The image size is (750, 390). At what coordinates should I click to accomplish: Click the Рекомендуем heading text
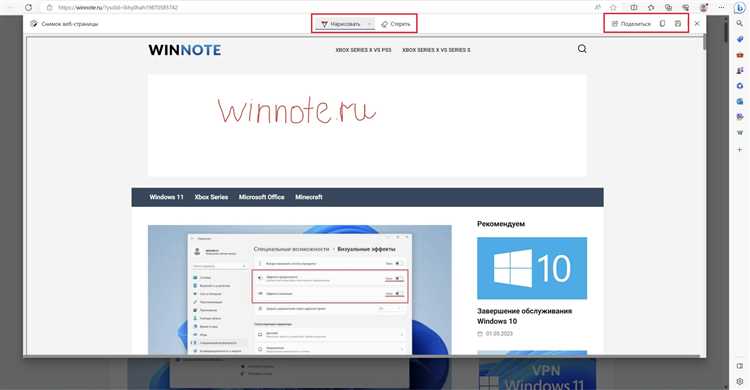501,223
